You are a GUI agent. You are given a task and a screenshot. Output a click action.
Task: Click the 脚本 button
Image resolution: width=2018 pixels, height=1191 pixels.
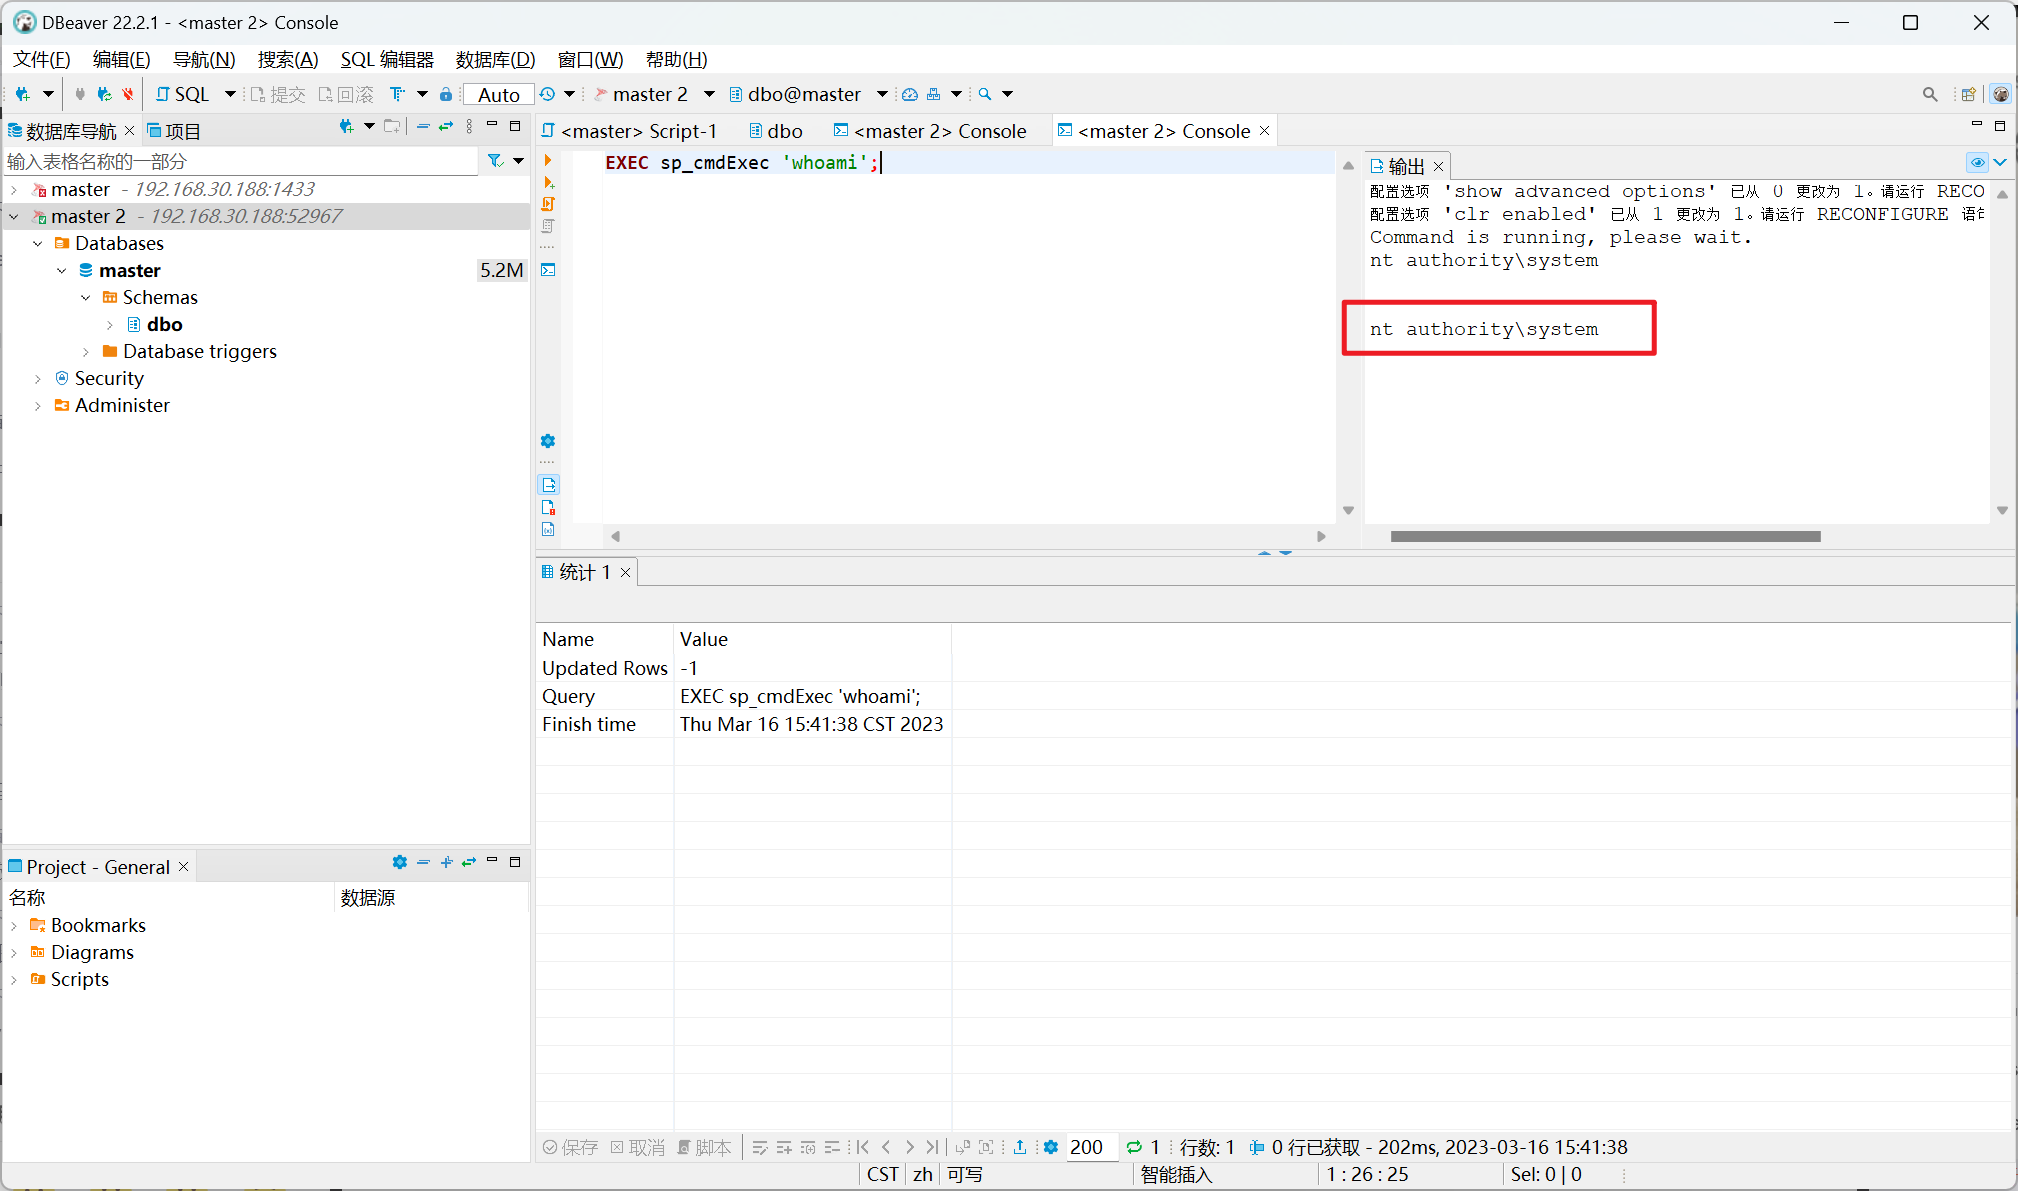coord(704,1147)
